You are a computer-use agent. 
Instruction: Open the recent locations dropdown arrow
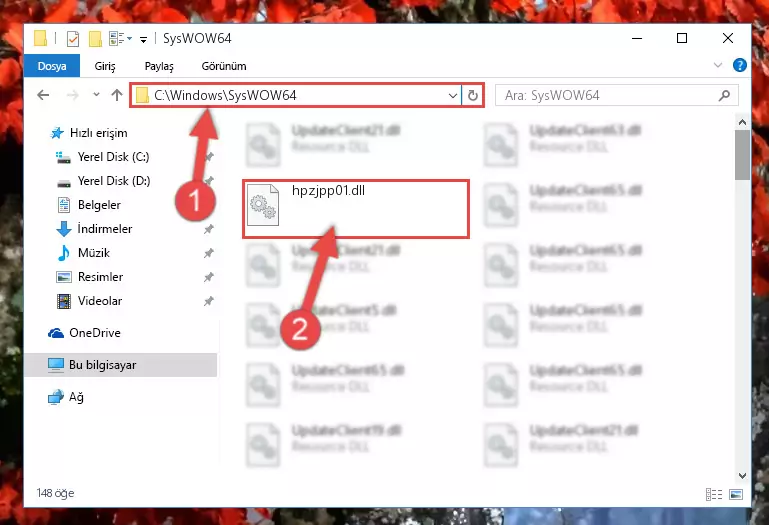(96, 94)
